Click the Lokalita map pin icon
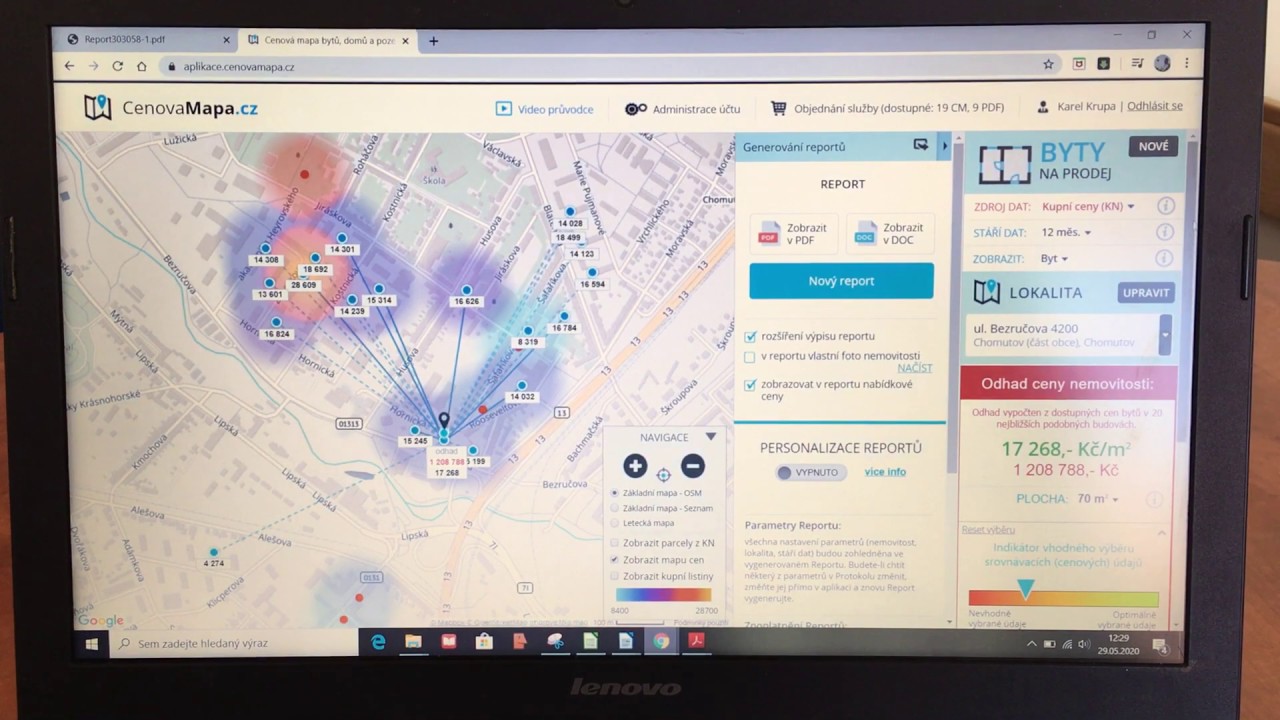The height and width of the screenshot is (720, 1280). (x=987, y=292)
